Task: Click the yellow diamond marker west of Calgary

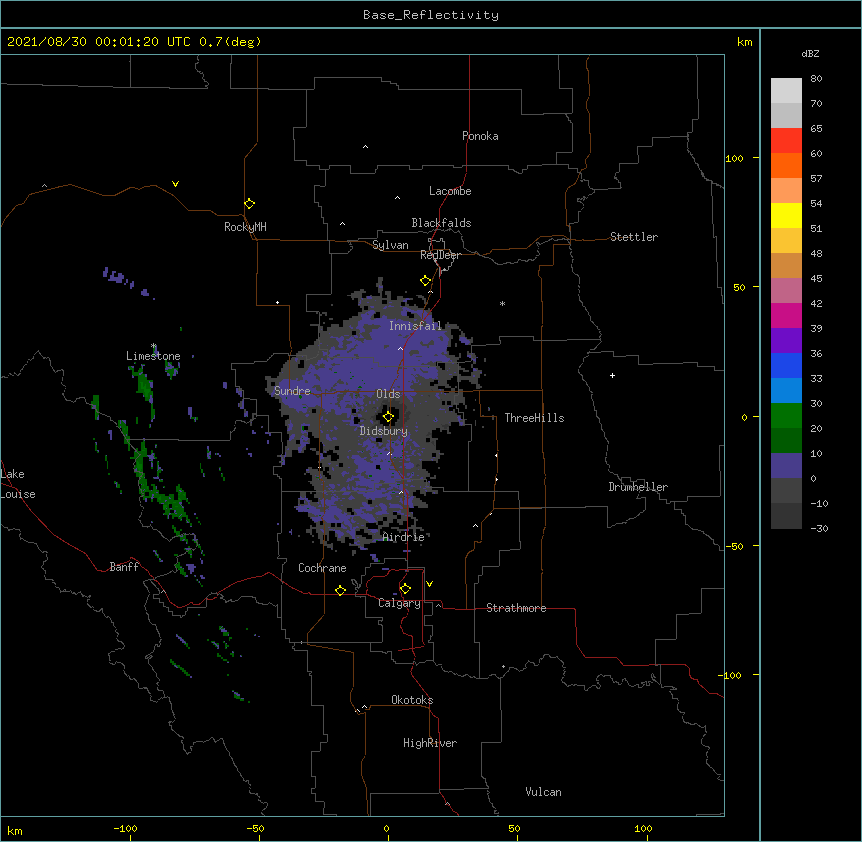Action: coord(340,590)
